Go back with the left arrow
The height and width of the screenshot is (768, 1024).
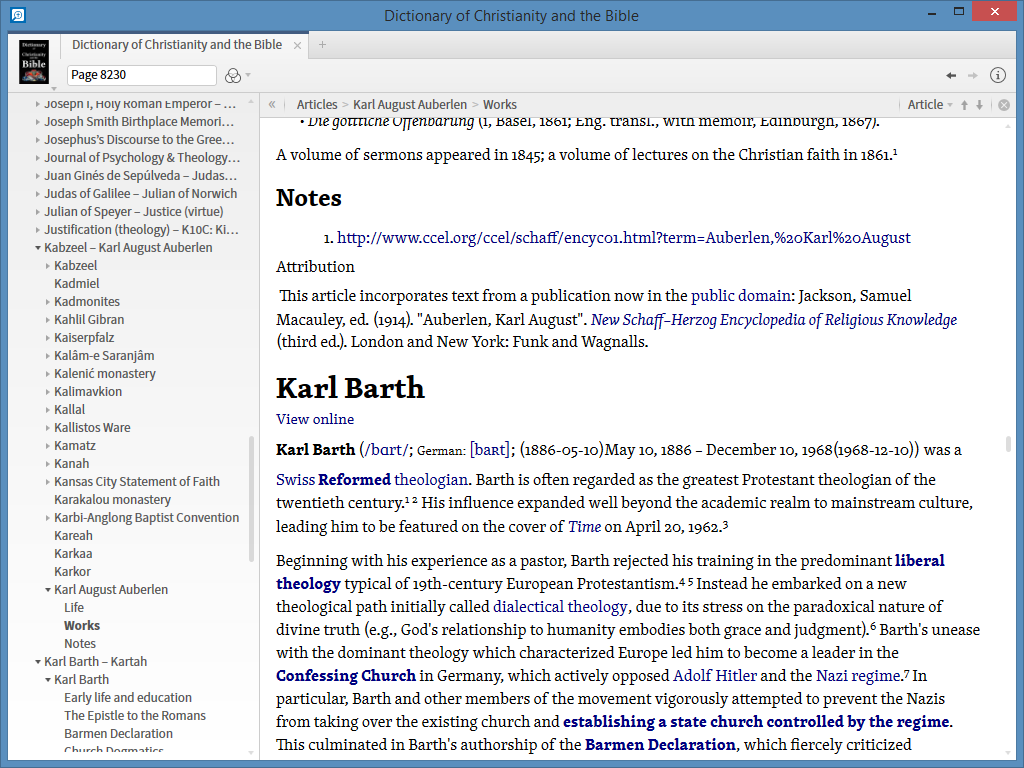(x=951, y=76)
